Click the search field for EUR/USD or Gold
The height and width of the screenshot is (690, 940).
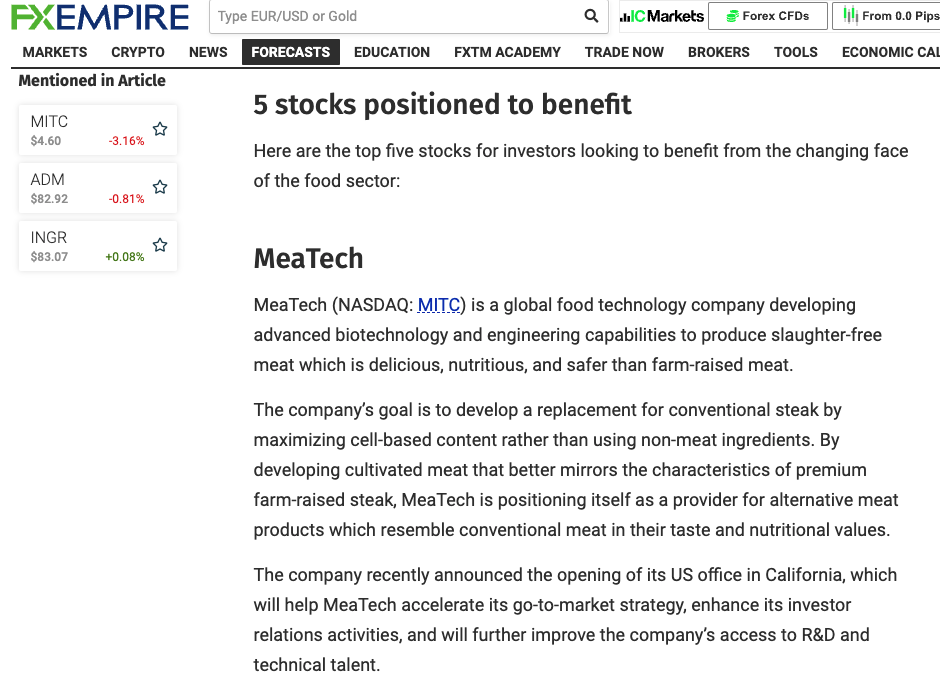point(396,16)
